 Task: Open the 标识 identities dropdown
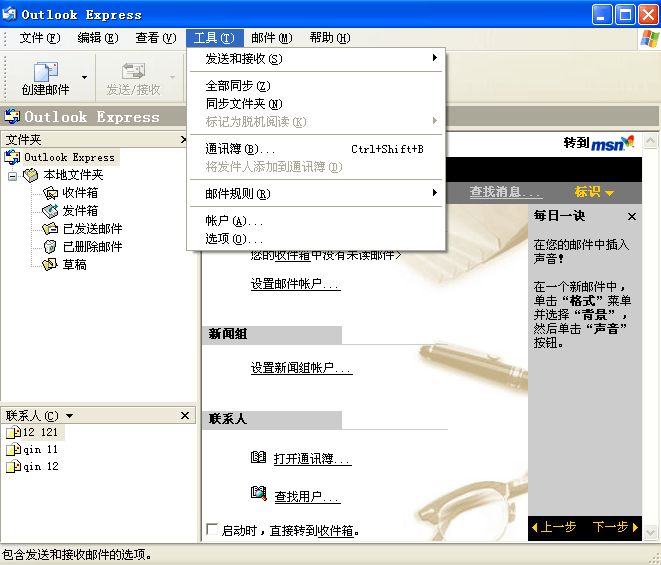[x=594, y=192]
